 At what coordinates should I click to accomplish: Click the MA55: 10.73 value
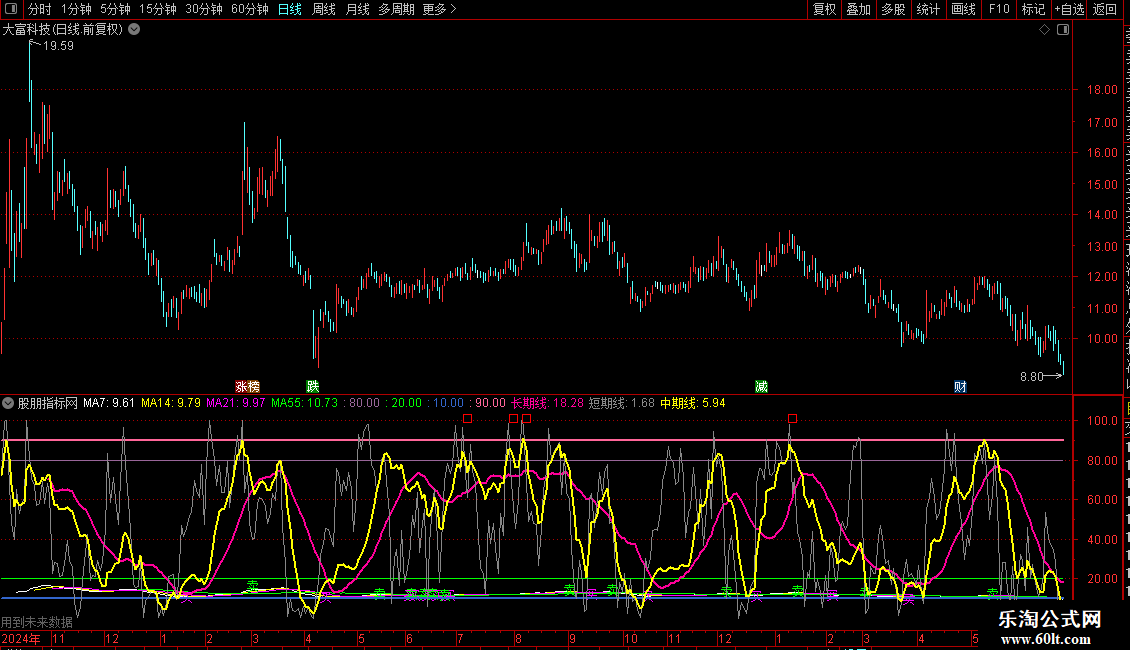[304, 404]
